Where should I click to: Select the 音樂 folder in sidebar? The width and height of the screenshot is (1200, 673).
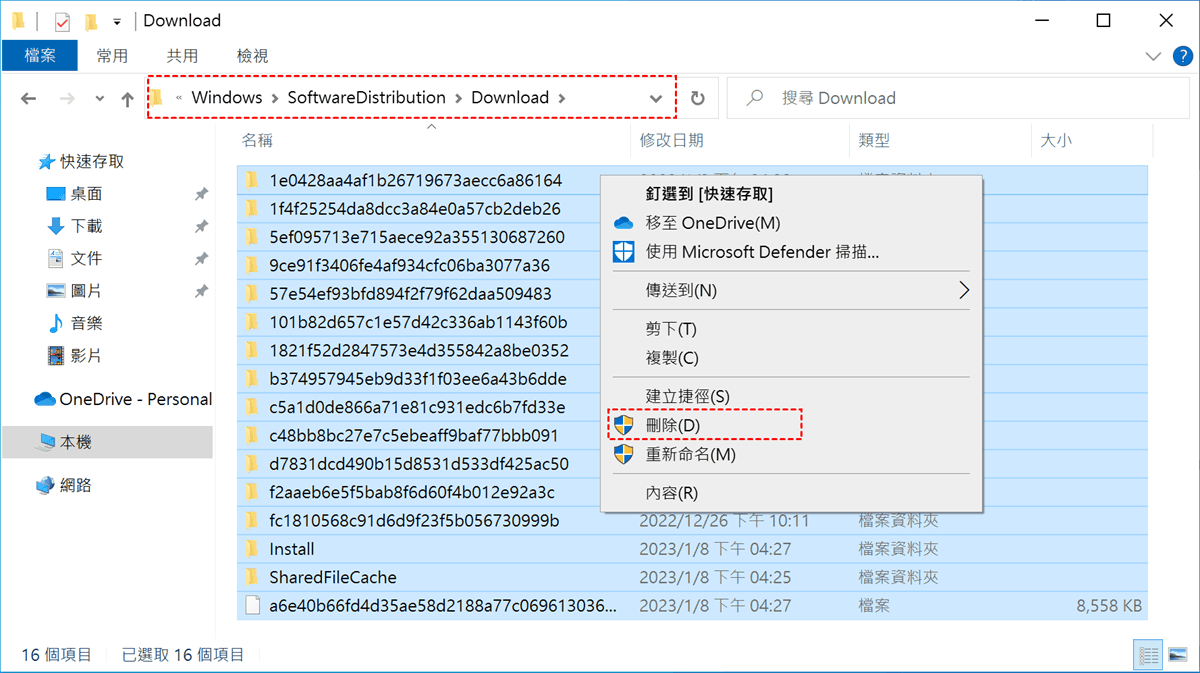pyautogui.click(x=86, y=323)
